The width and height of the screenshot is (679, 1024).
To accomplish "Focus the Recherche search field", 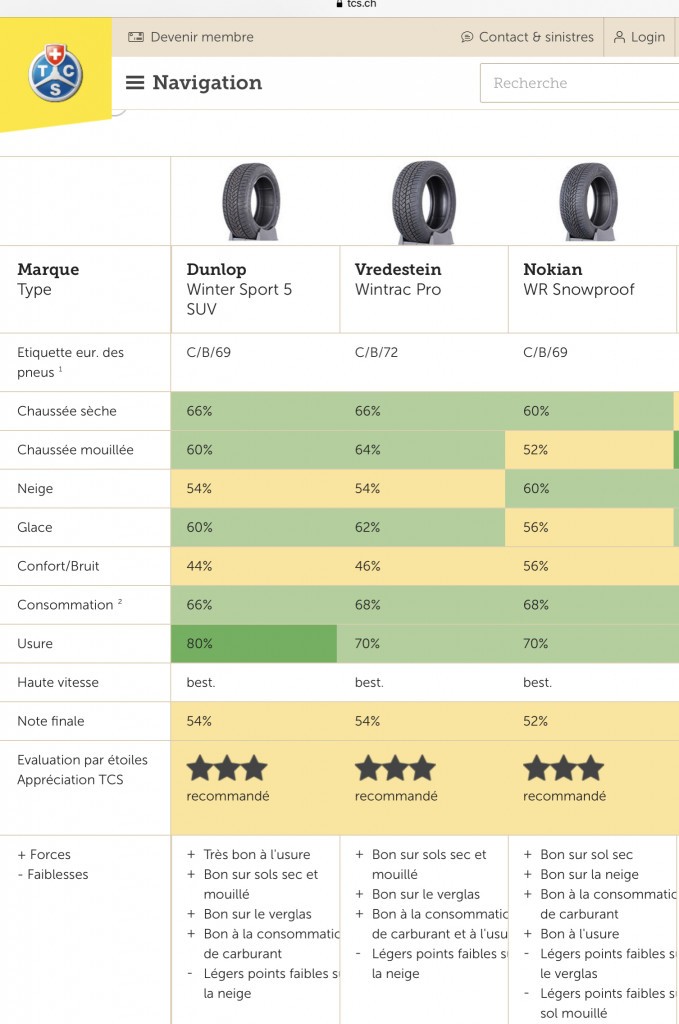I will (x=580, y=83).
